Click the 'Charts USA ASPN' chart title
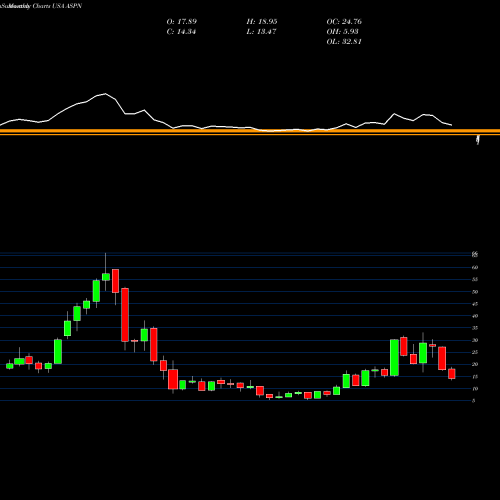 pos(57,6)
